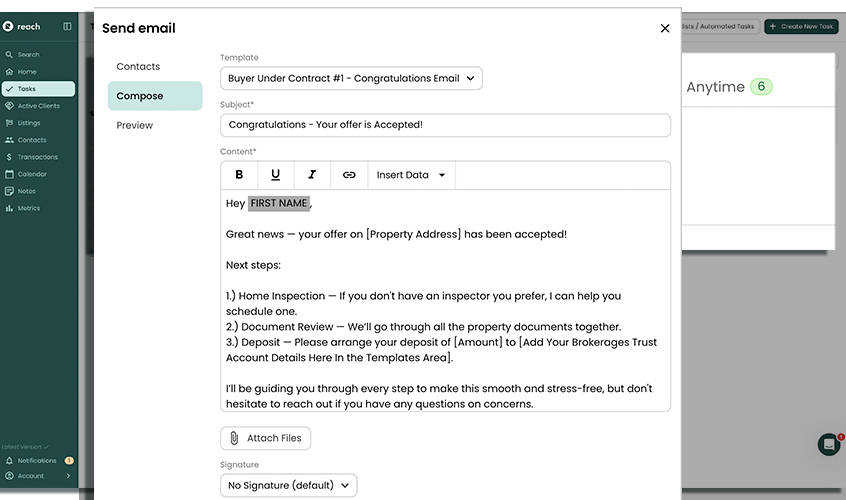Toggle bold formatting in the editor

point(239,175)
